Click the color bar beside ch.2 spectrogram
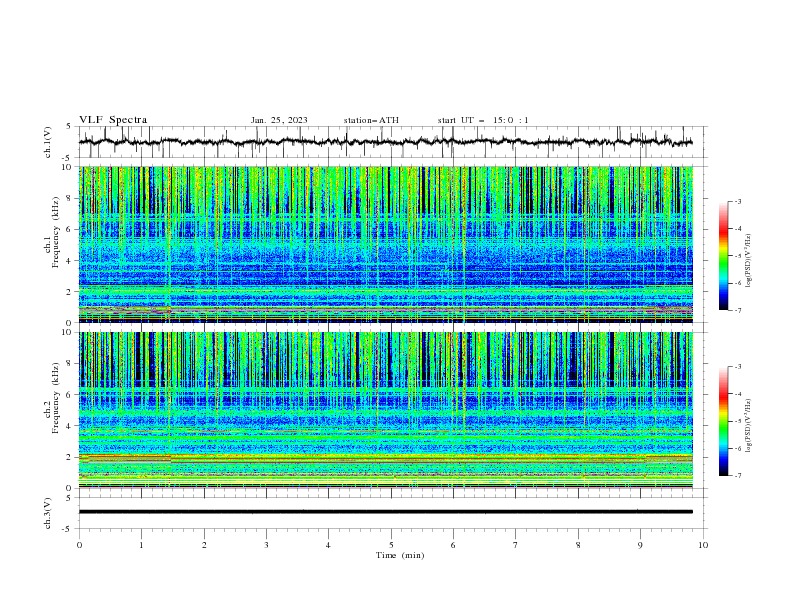The width and height of the screenshot is (792, 612). tap(724, 421)
